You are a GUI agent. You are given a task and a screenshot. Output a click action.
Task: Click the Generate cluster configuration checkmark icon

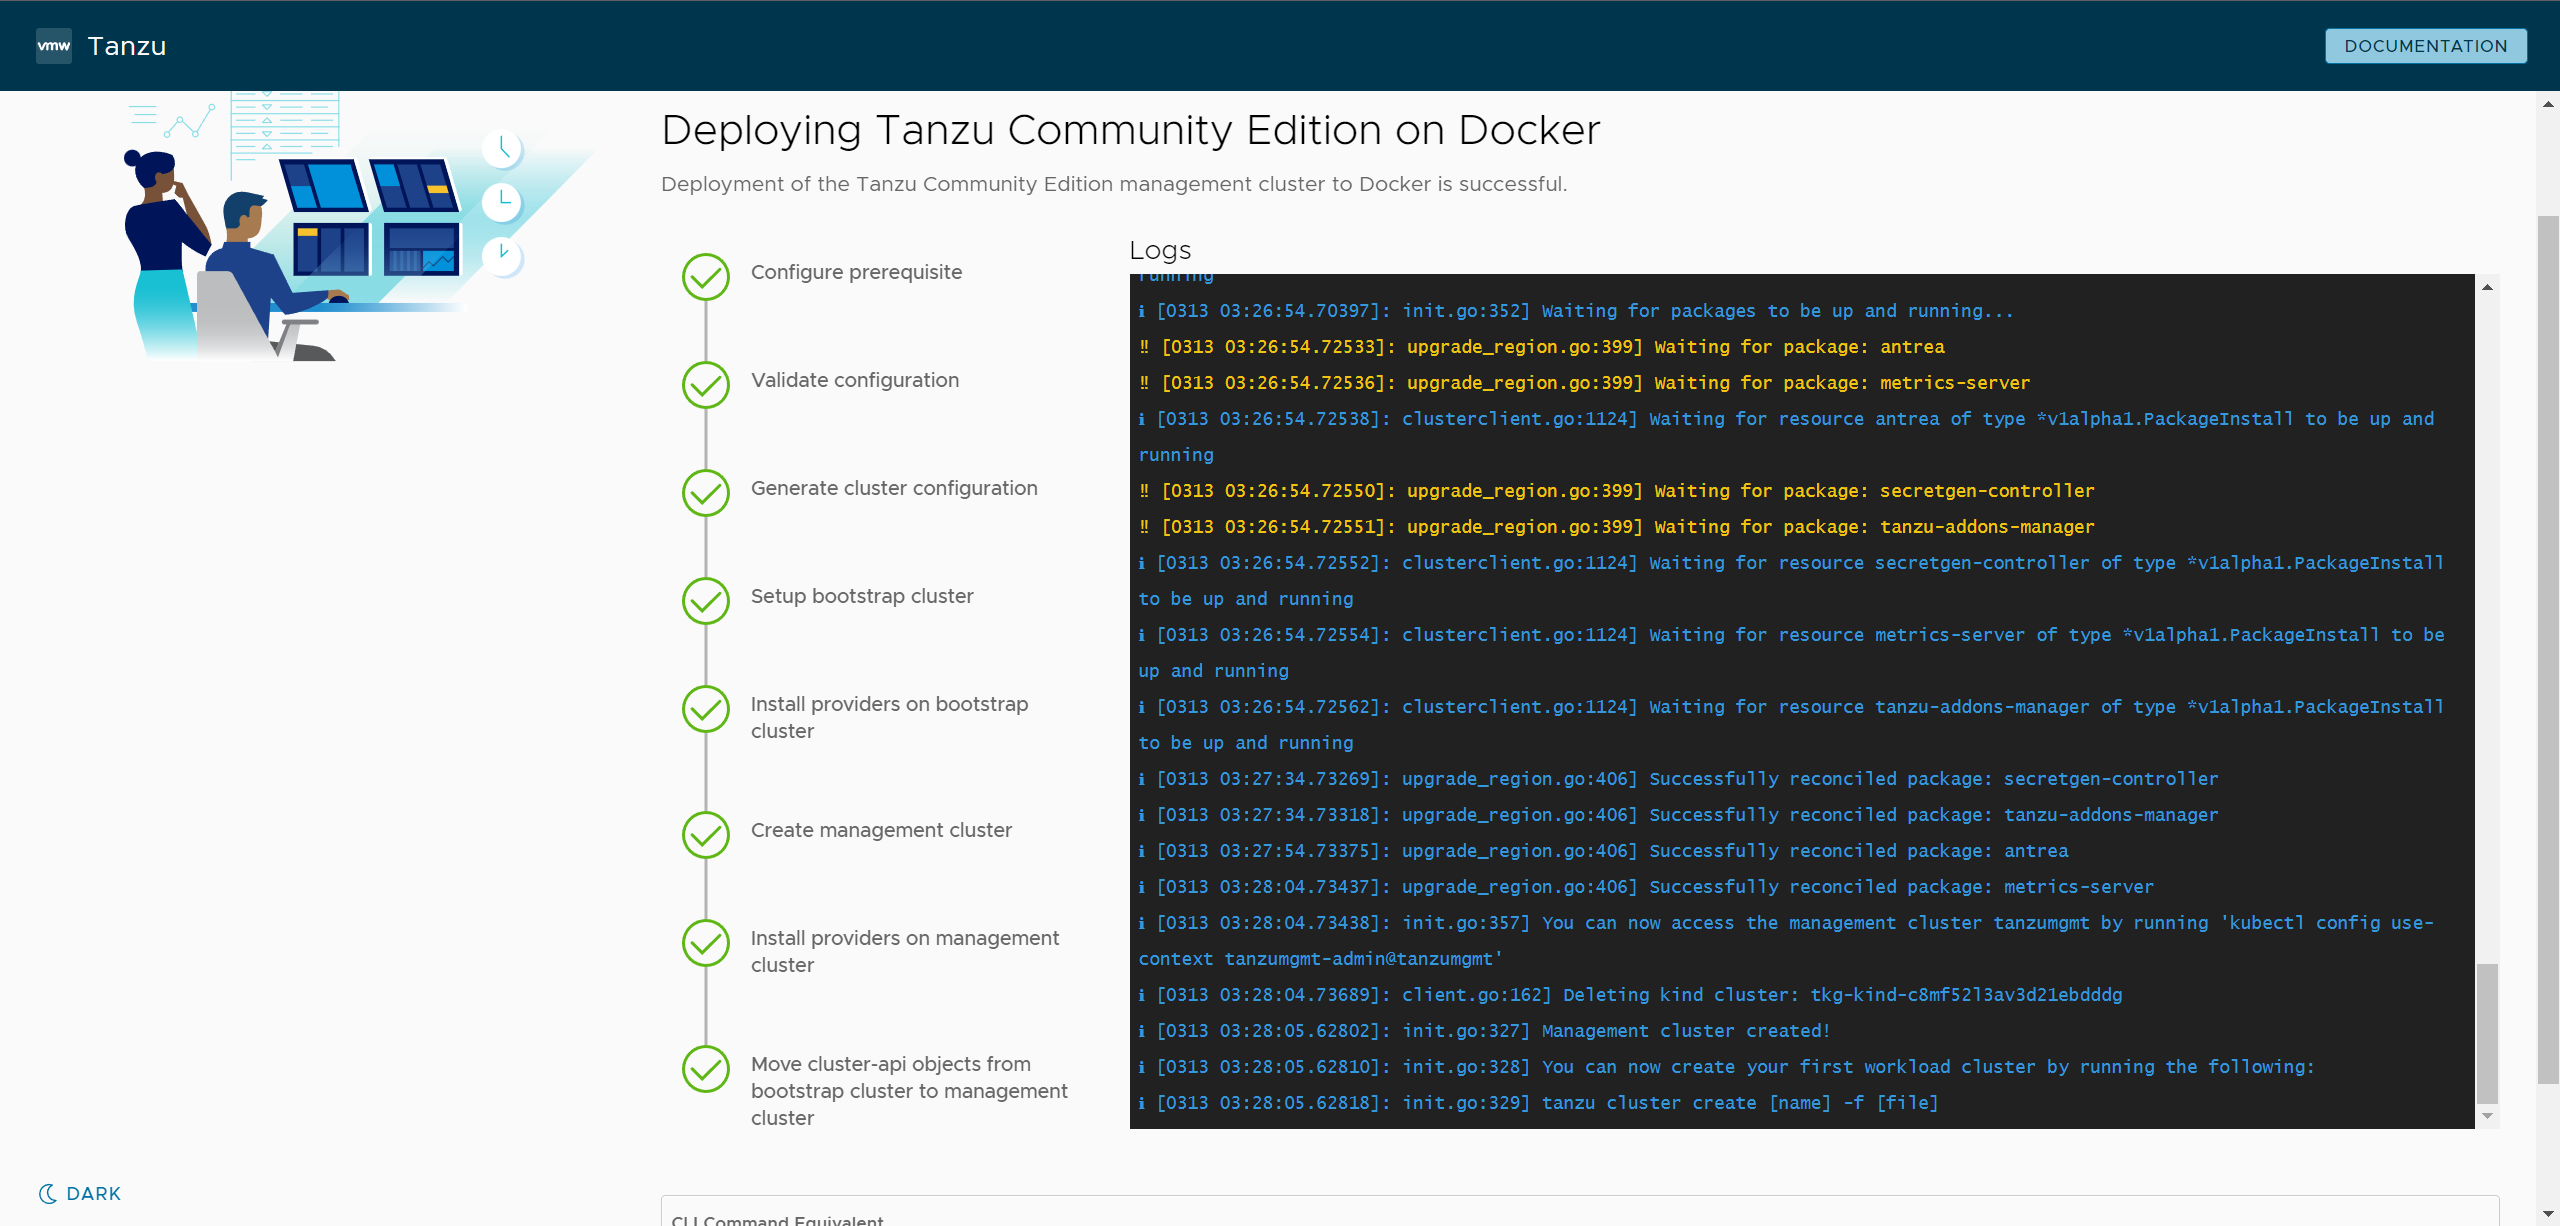pos(706,492)
